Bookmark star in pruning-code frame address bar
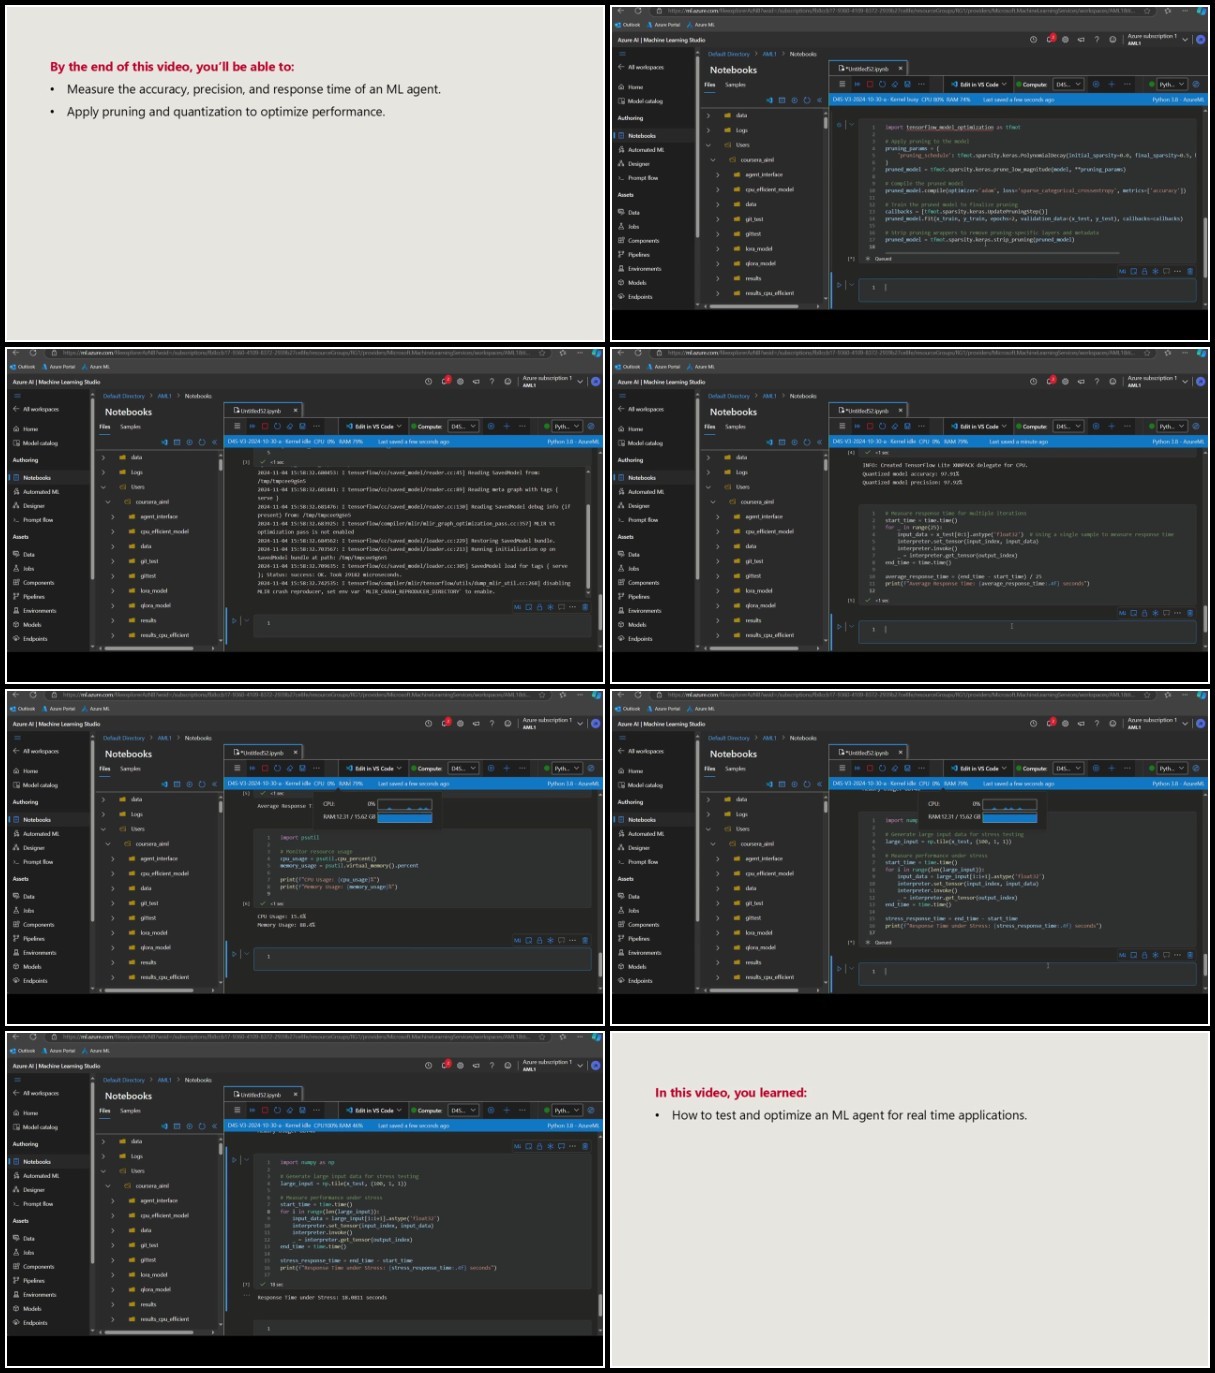Screen dimensions: 1215x1373 pyautogui.click(x=1147, y=10)
